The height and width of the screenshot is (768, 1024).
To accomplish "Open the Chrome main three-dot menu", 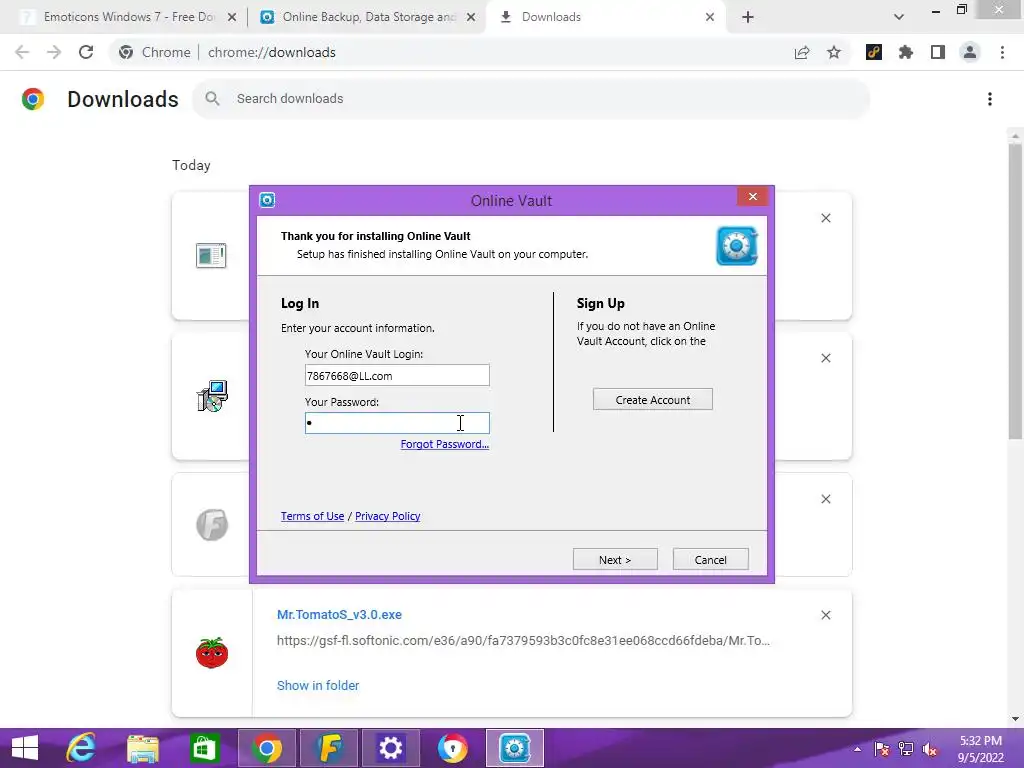I will point(1002,52).
